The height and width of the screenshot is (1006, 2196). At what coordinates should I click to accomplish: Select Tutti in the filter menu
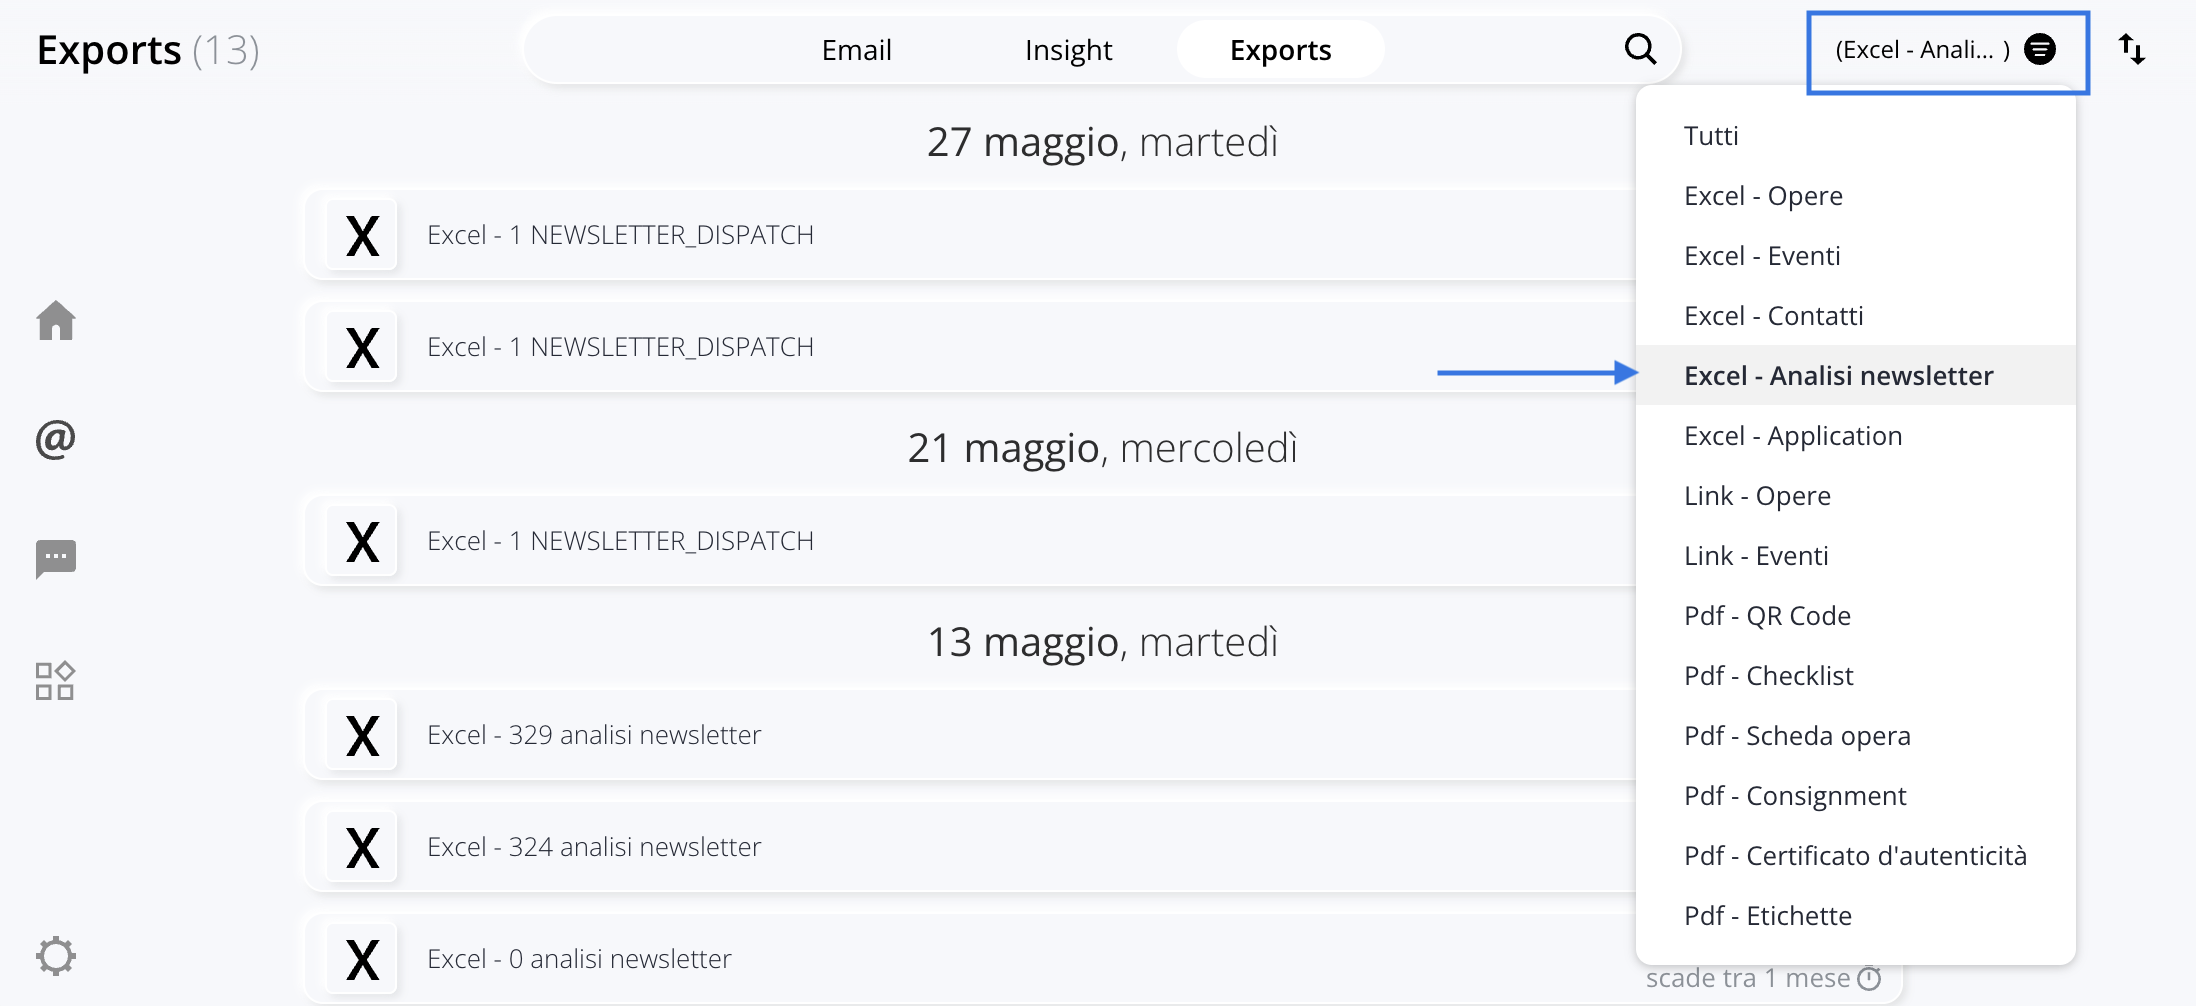pyautogui.click(x=1711, y=135)
